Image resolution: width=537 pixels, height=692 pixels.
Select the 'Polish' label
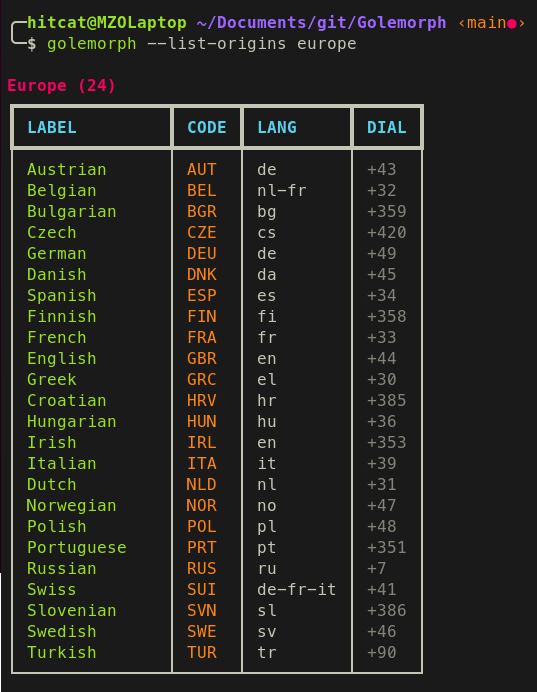tap(56, 527)
